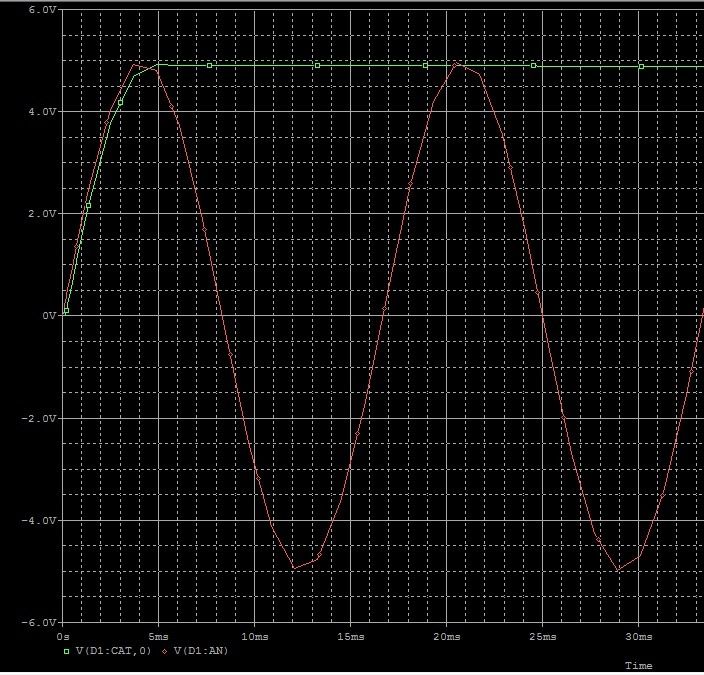Click the 2.0V y-axis label
The width and height of the screenshot is (704, 675).
[42, 214]
